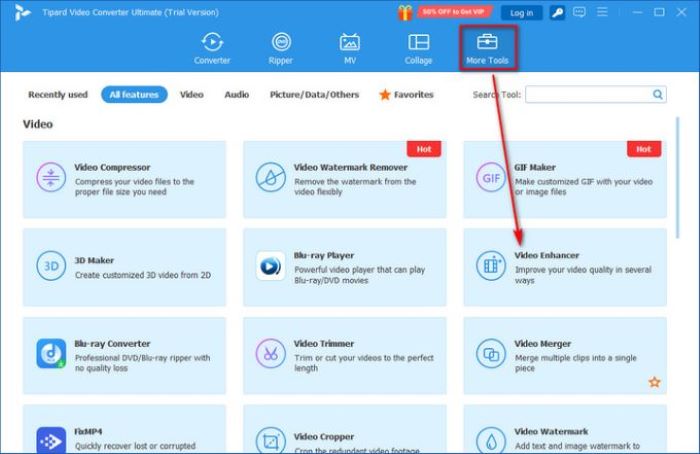Screen dimensions: 700x454
Task: Click the key register icon
Action: click(x=557, y=13)
